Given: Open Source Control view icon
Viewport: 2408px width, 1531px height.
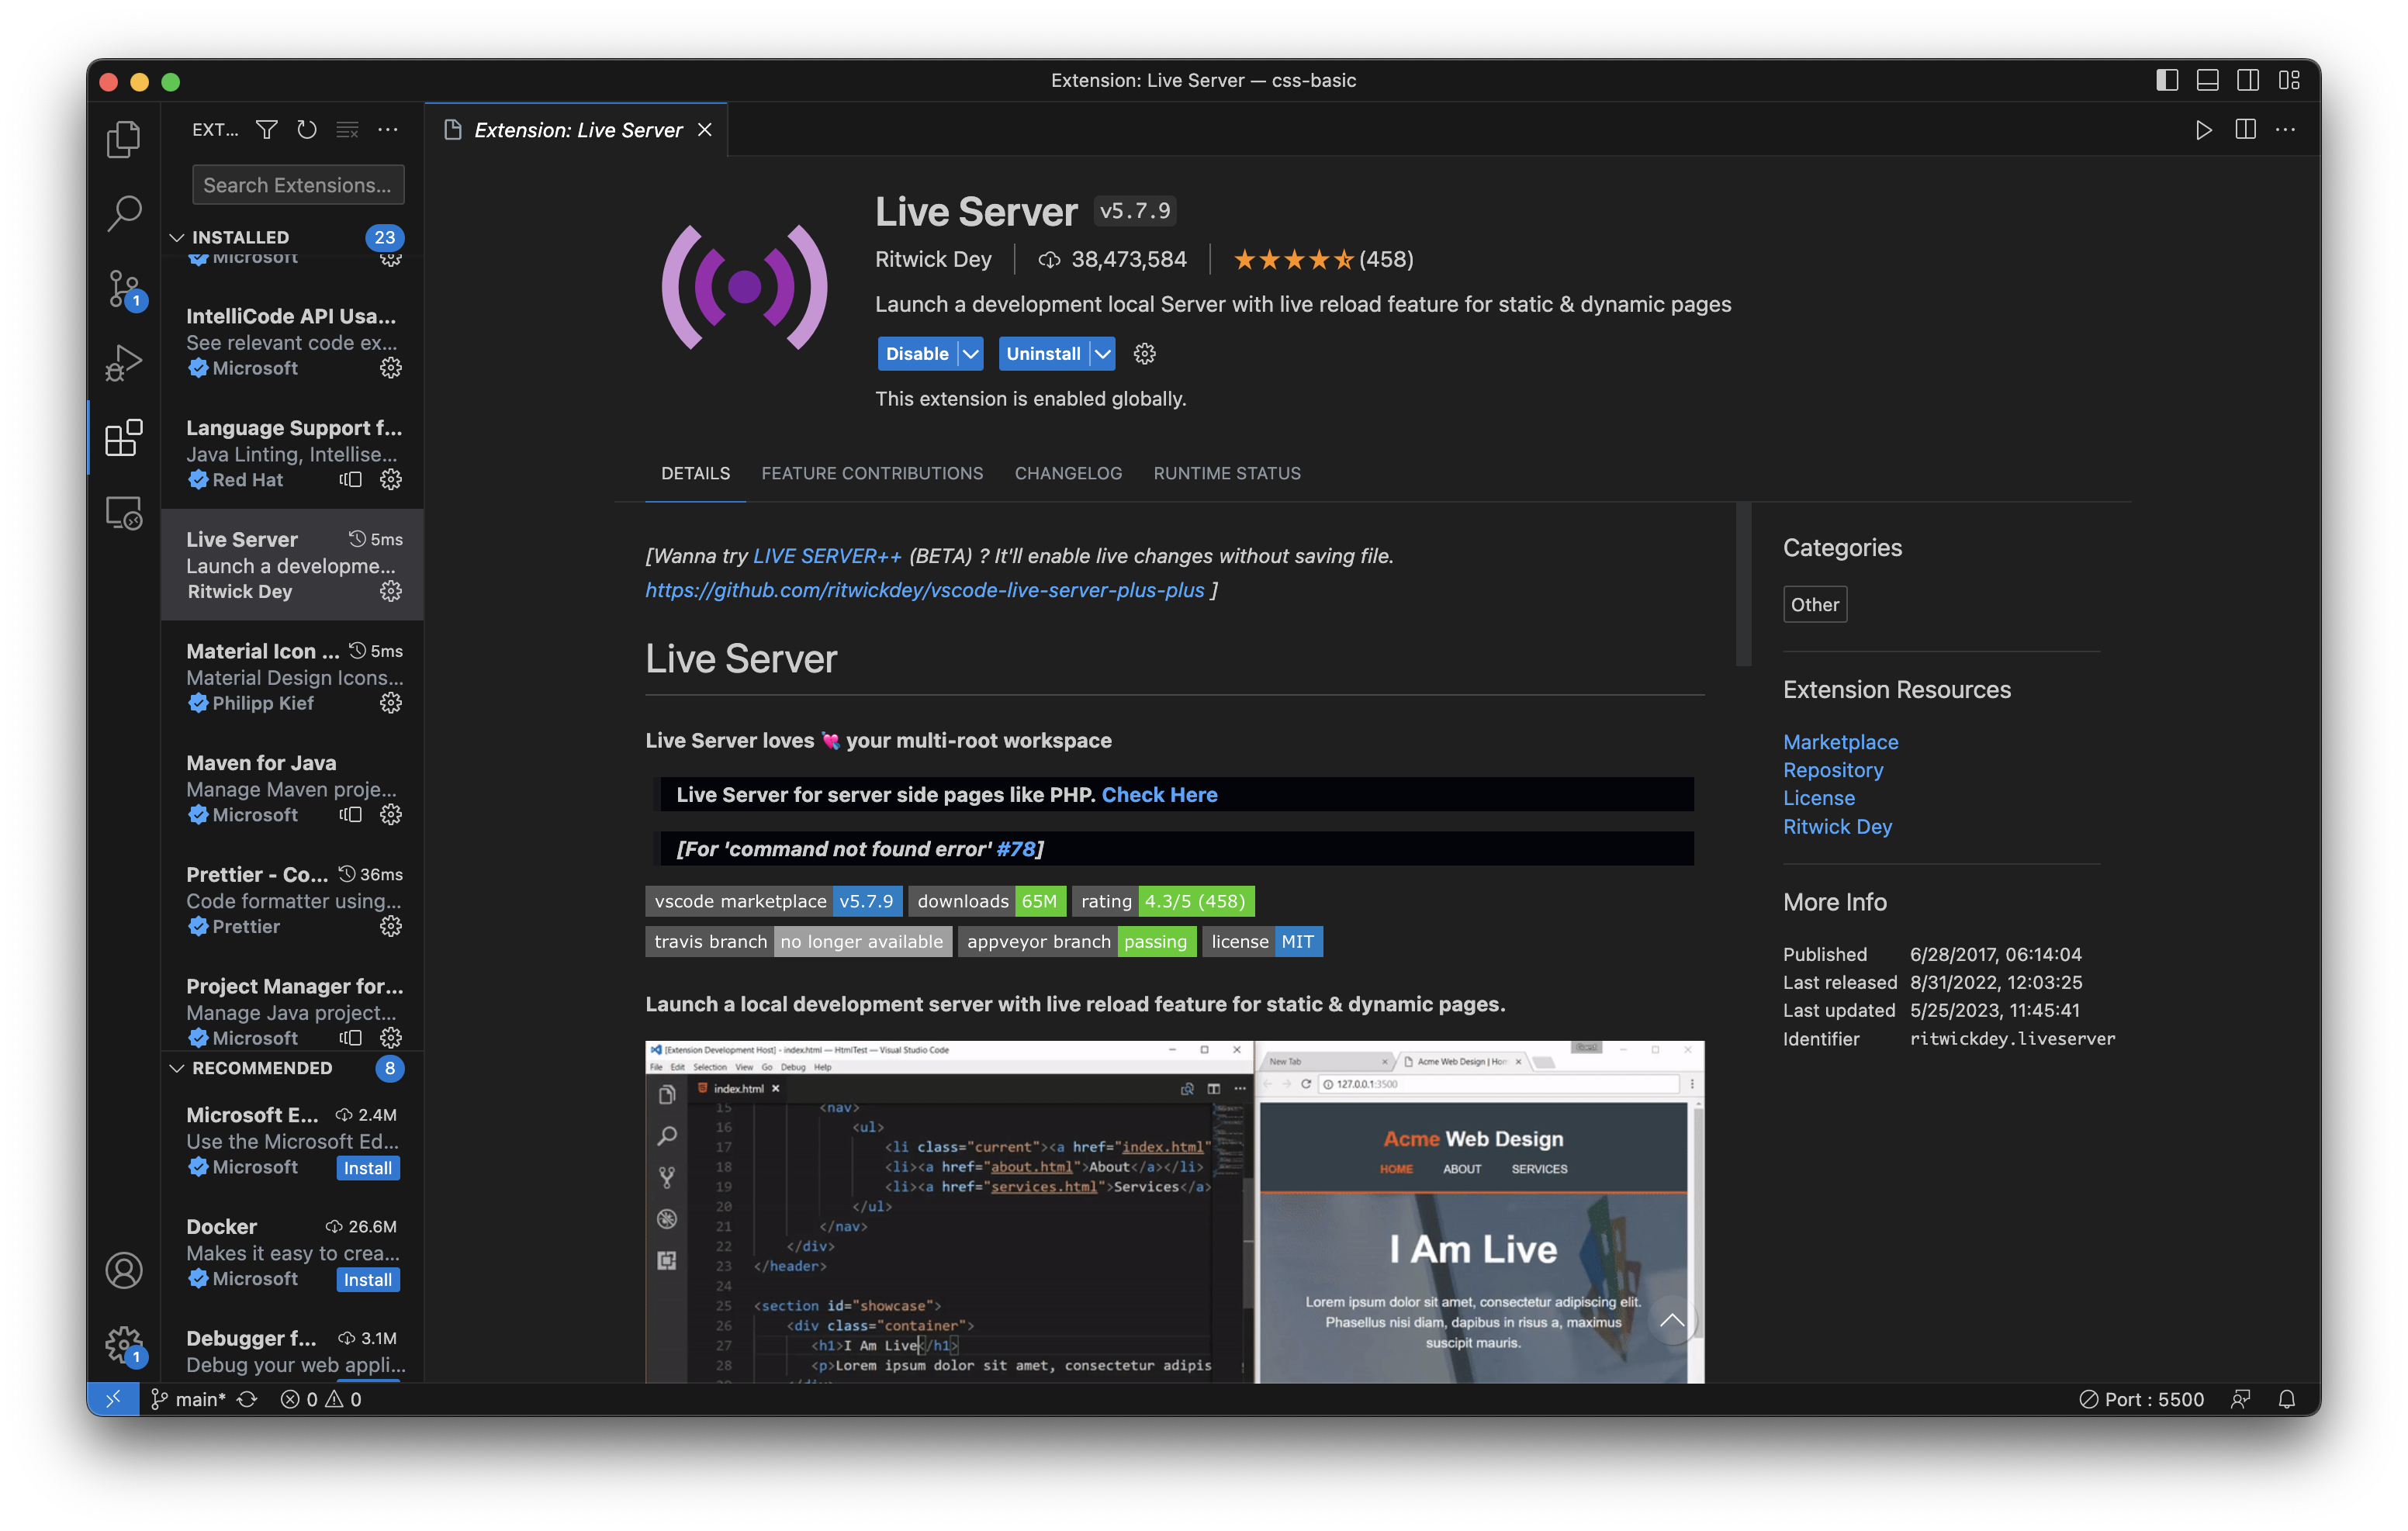Looking at the screenshot, I should (x=124, y=288).
